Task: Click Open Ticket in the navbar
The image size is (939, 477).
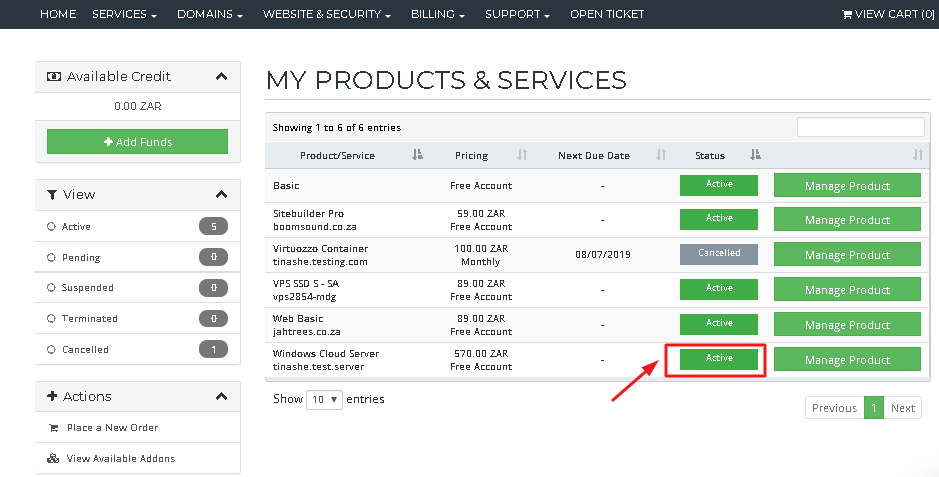Action: pos(607,14)
